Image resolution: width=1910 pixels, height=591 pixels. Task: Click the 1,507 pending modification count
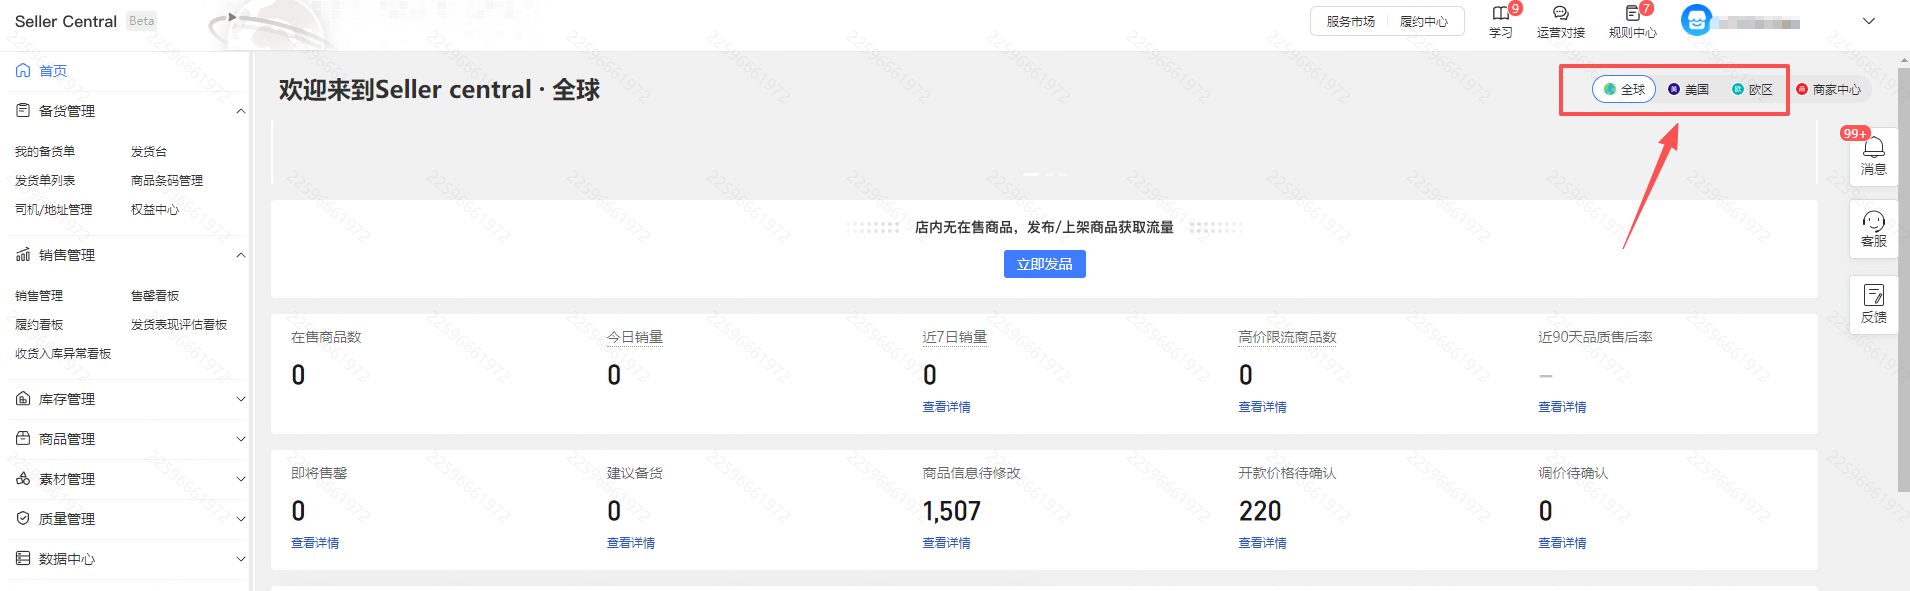point(951,511)
